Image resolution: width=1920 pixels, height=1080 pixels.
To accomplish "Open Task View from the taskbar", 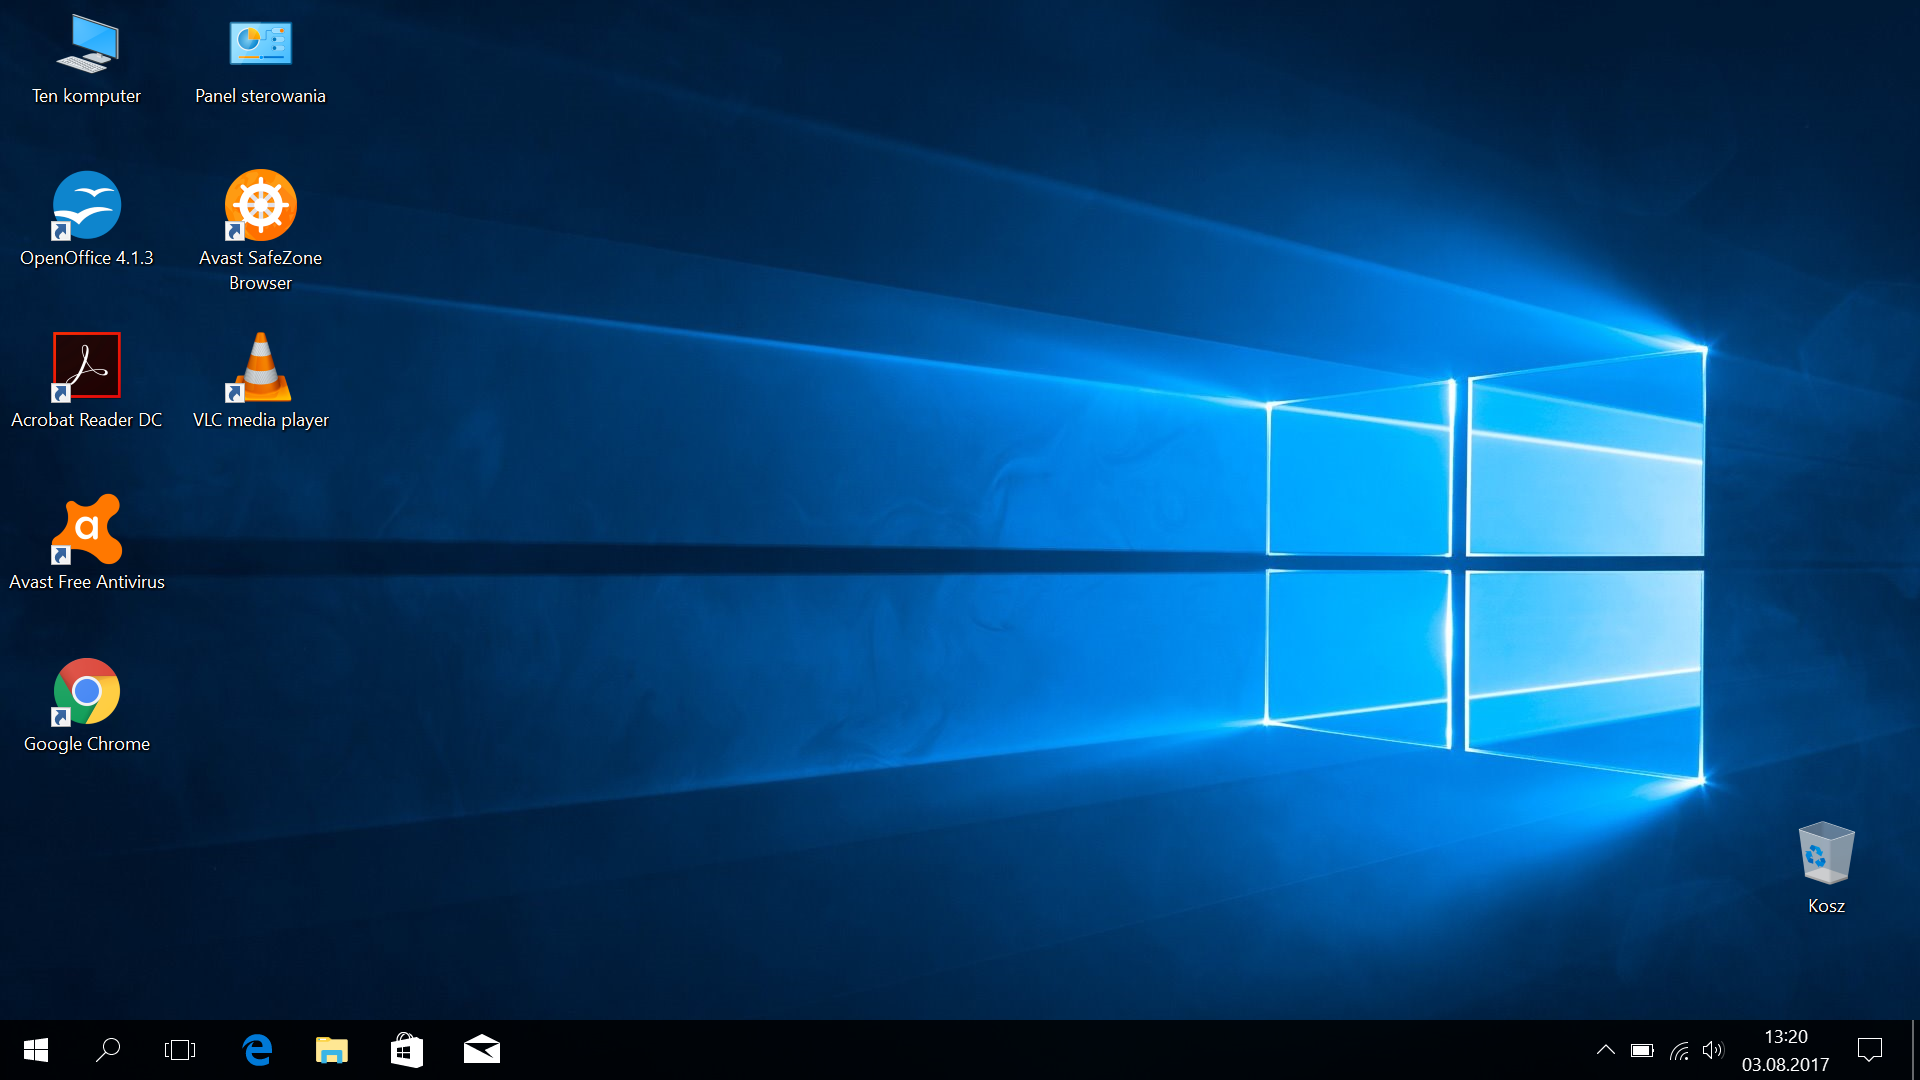I will click(180, 1050).
